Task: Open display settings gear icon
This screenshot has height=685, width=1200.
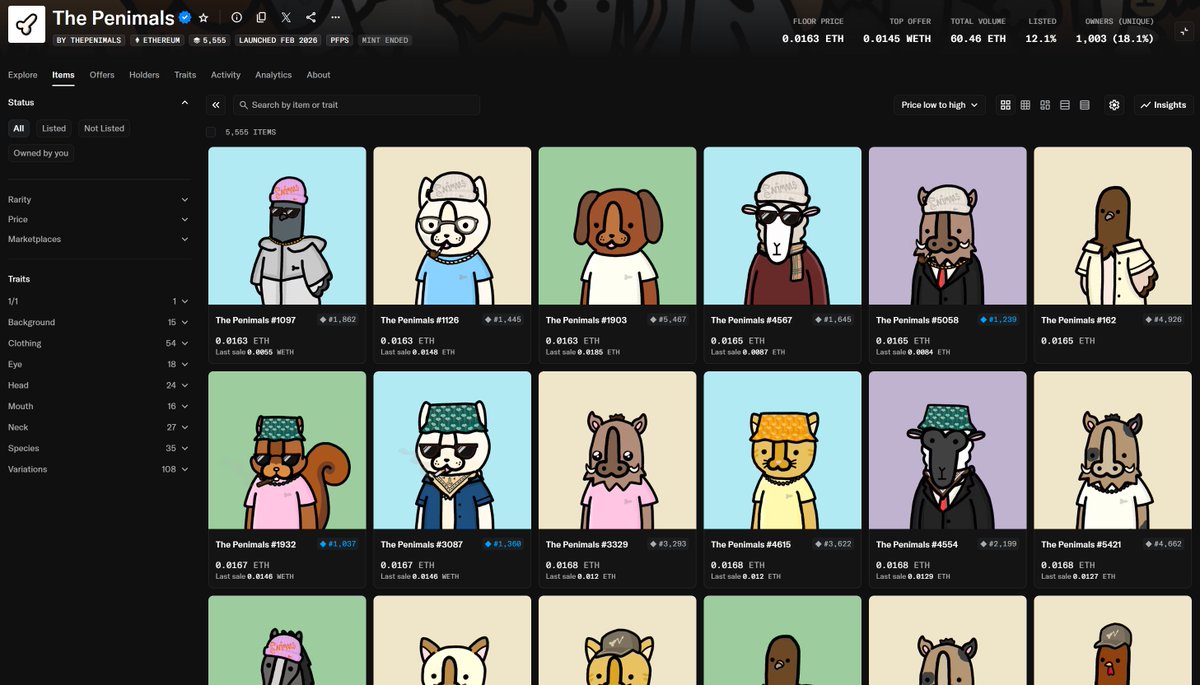Action: pyautogui.click(x=1114, y=105)
